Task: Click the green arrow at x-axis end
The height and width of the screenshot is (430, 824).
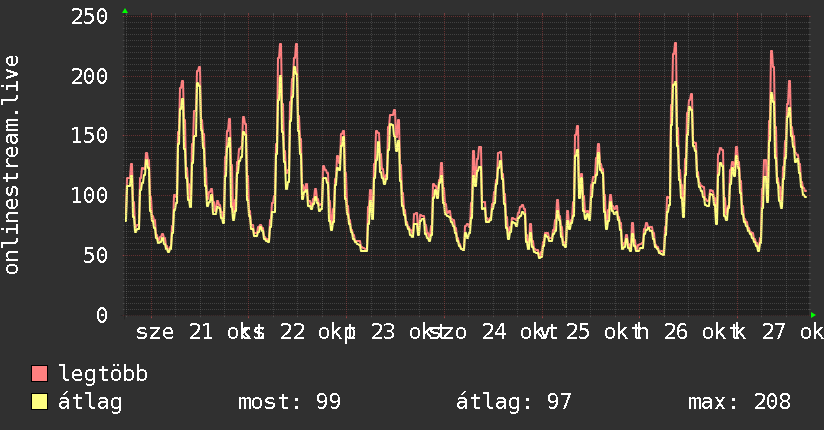Action: point(813,315)
